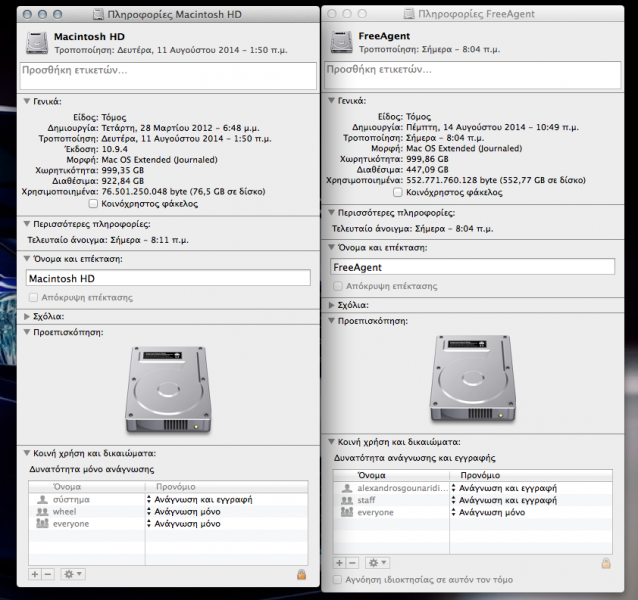Click Macintosh HD large preview drive image
Viewport: 638px width, 600px height.
click(168, 390)
